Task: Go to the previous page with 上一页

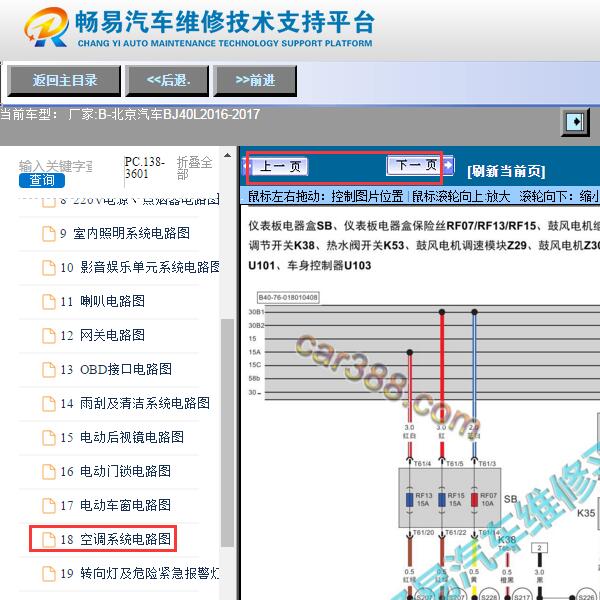Action: 280,166
